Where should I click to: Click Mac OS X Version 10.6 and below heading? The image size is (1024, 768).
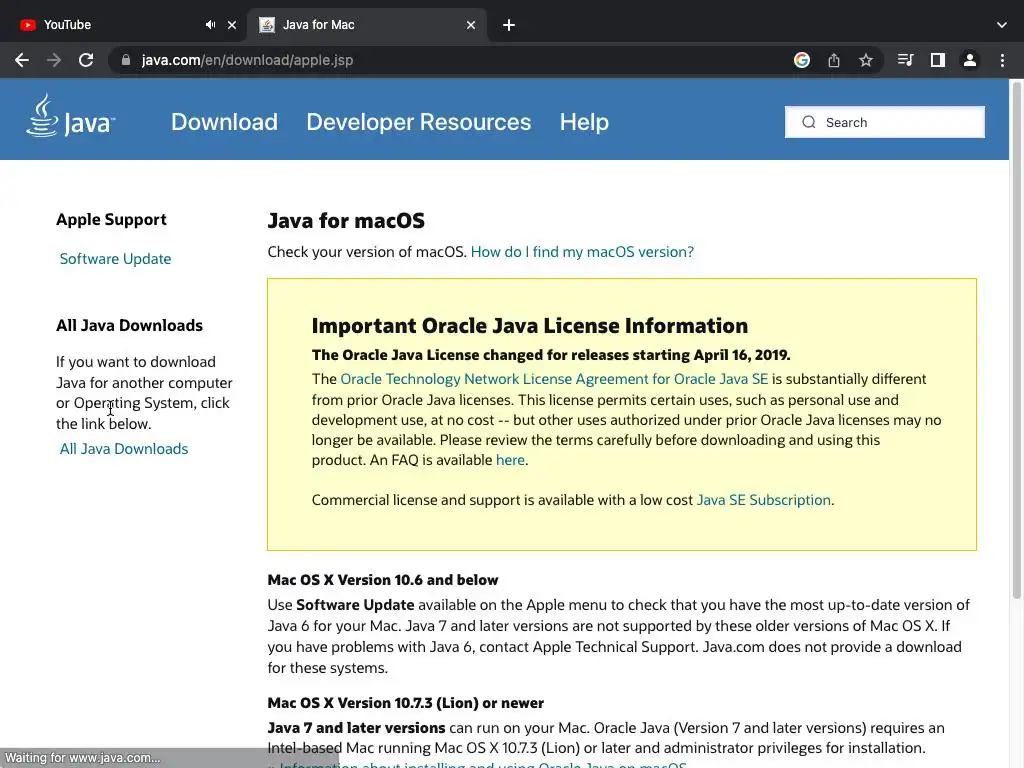(x=383, y=580)
